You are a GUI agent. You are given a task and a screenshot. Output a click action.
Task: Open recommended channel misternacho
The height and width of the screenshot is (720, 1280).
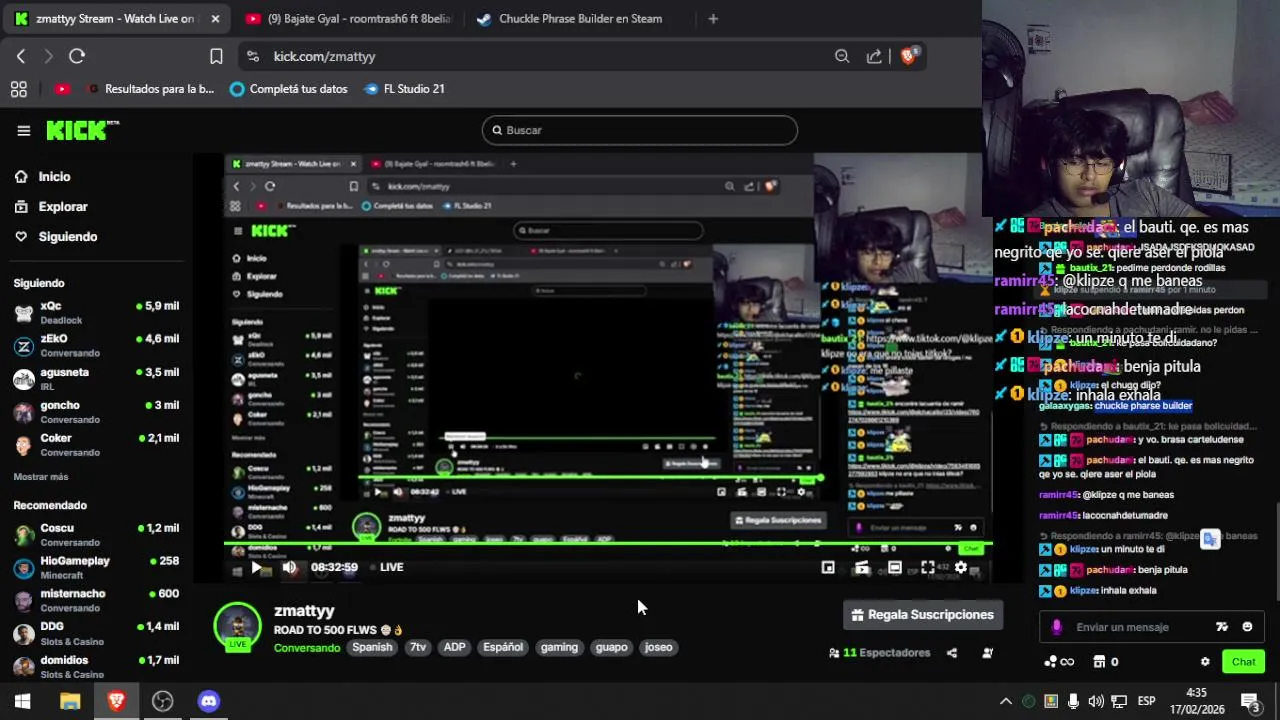pos(96,600)
